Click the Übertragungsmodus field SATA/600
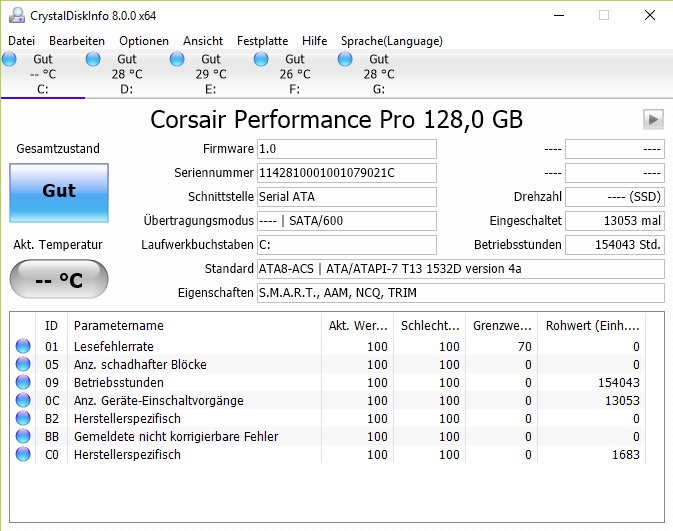This screenshot has height=531, width=673. pos(347,221)
